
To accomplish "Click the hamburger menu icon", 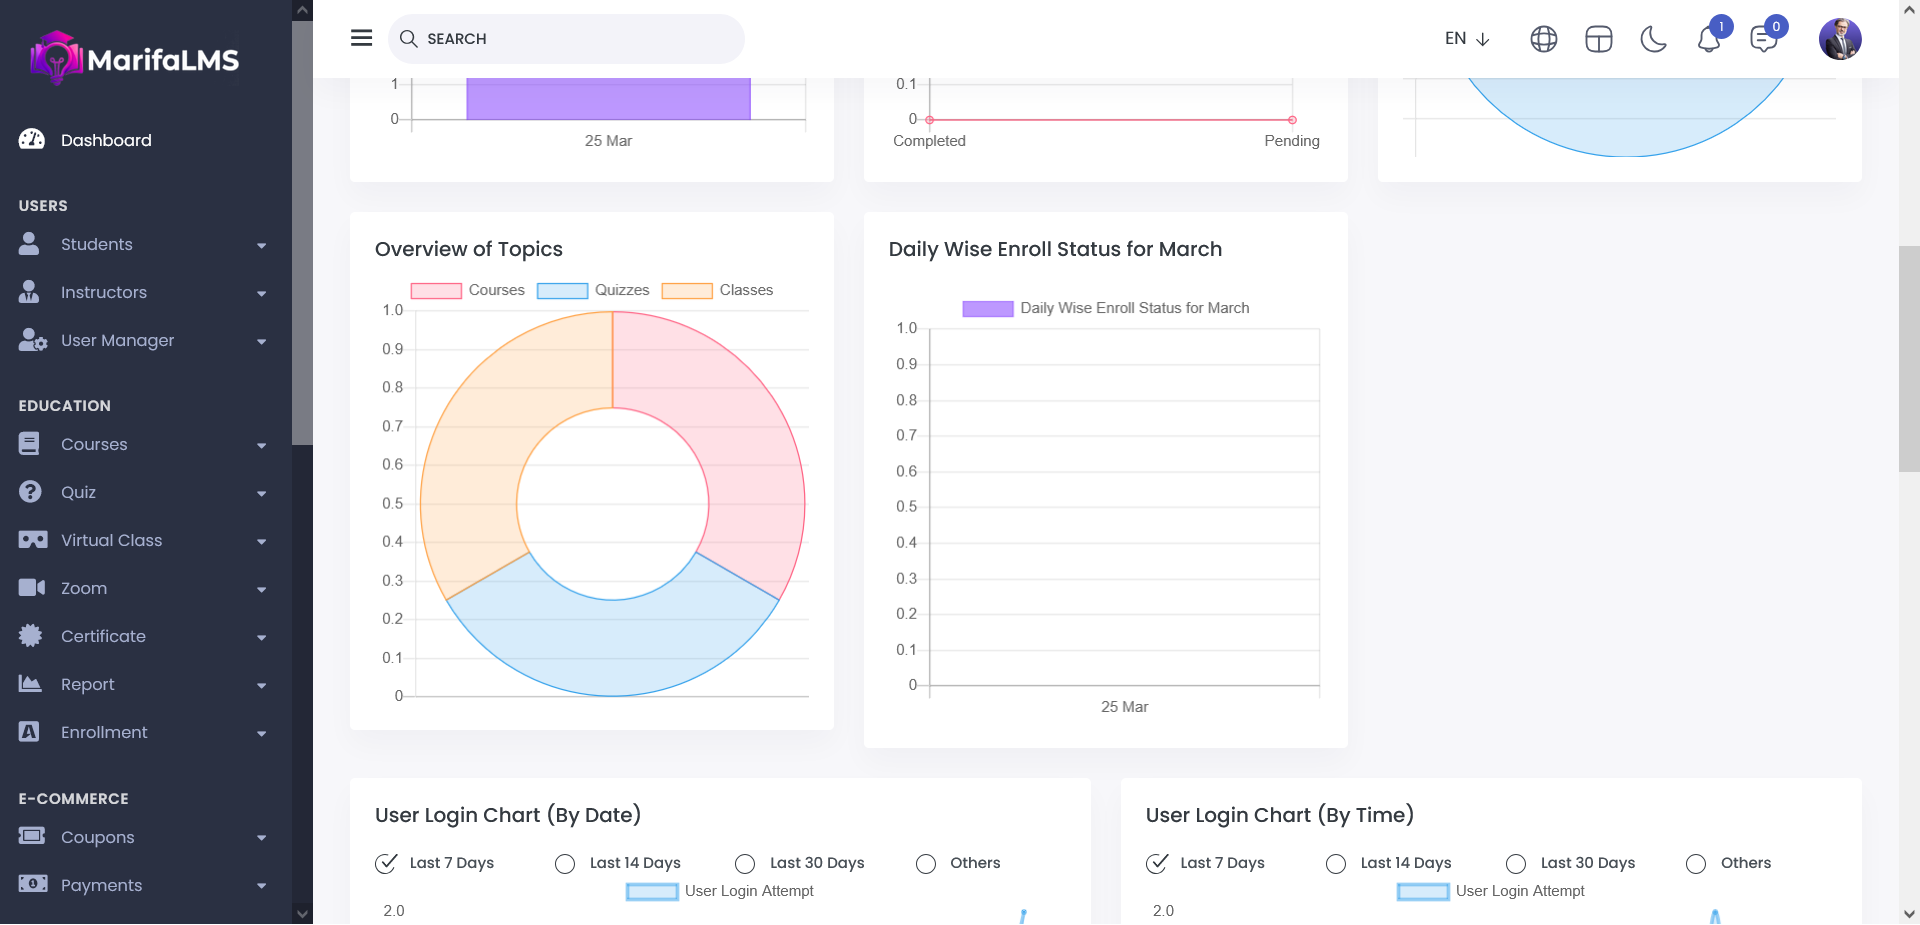I will [361, 38].
